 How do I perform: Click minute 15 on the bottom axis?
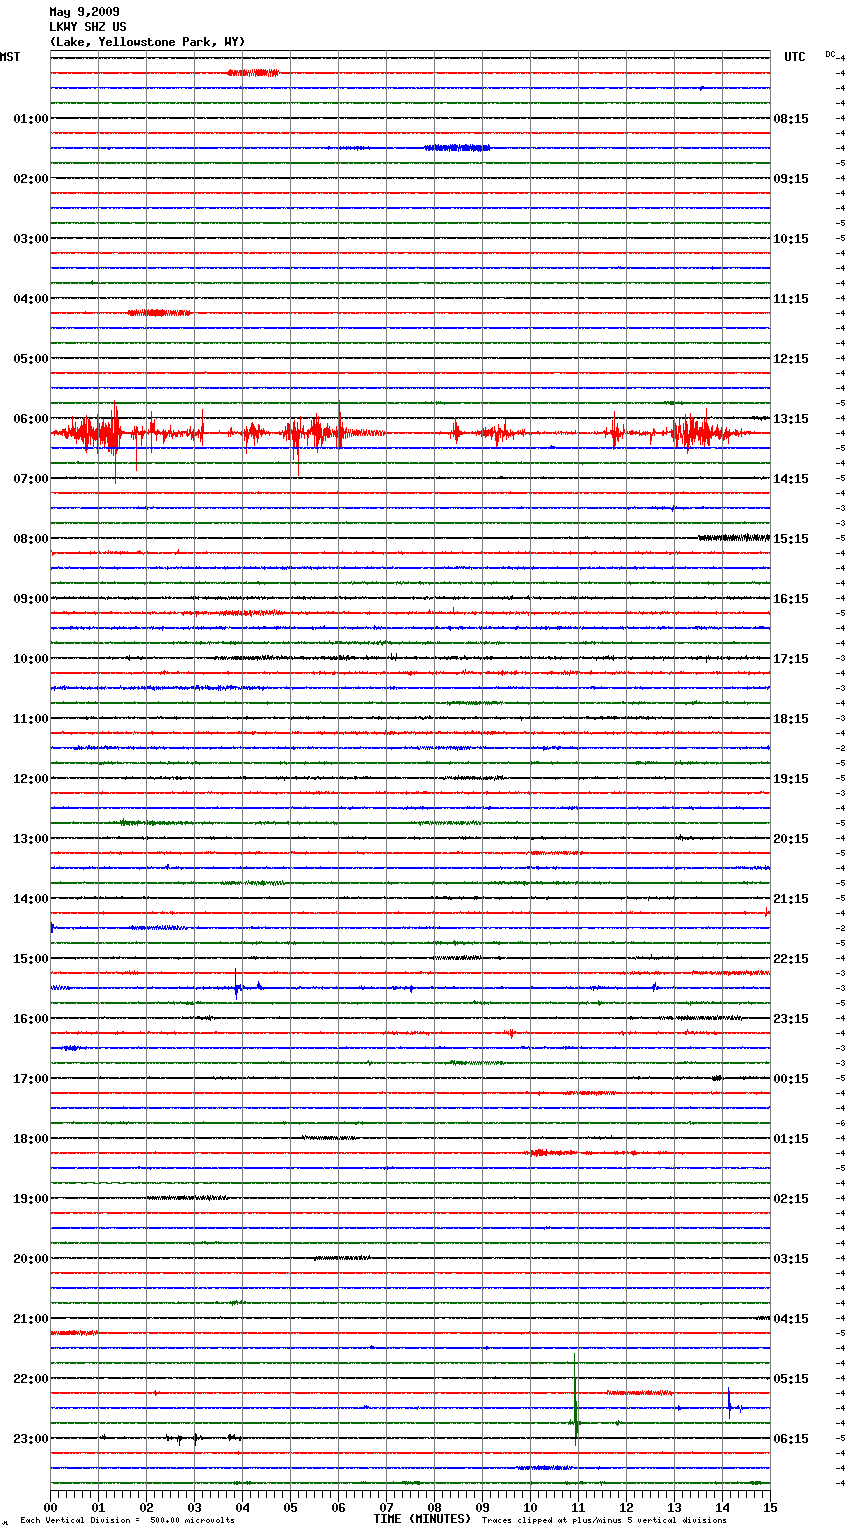coord(770,1507)
